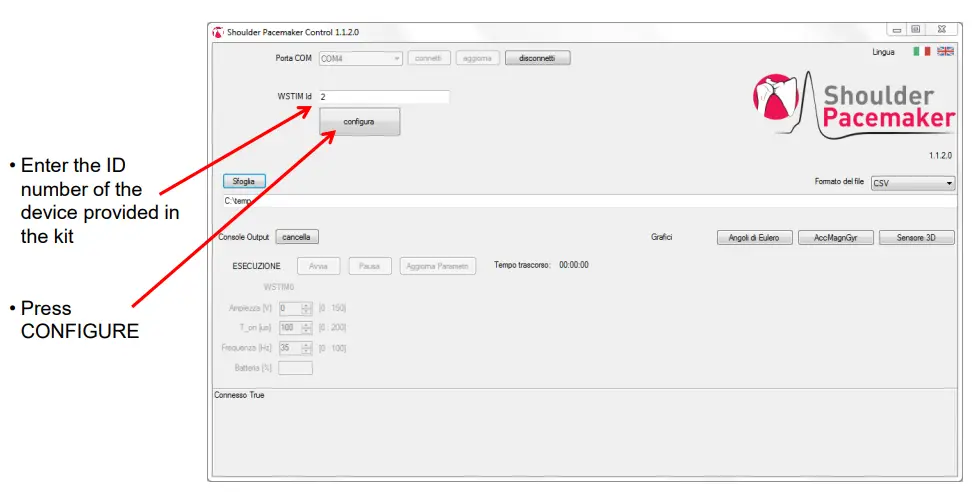Image resolution: width=976 pixels, height=504 pixels.
Task: Click the Aggiorna Parametri button
Action: click(x=438, y=266)
